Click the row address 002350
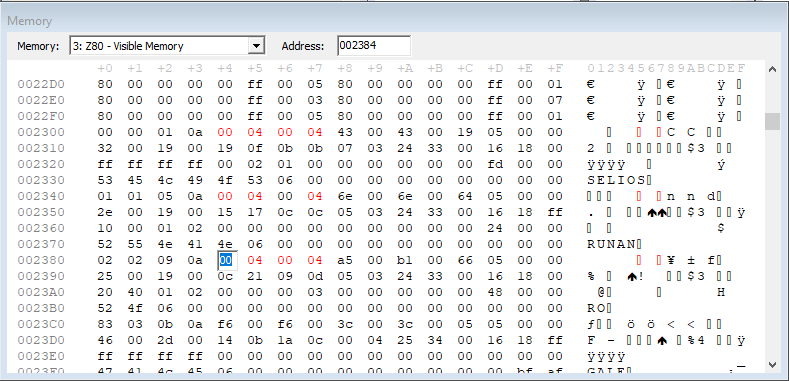 pyautogui.click(x=41, y=212)
